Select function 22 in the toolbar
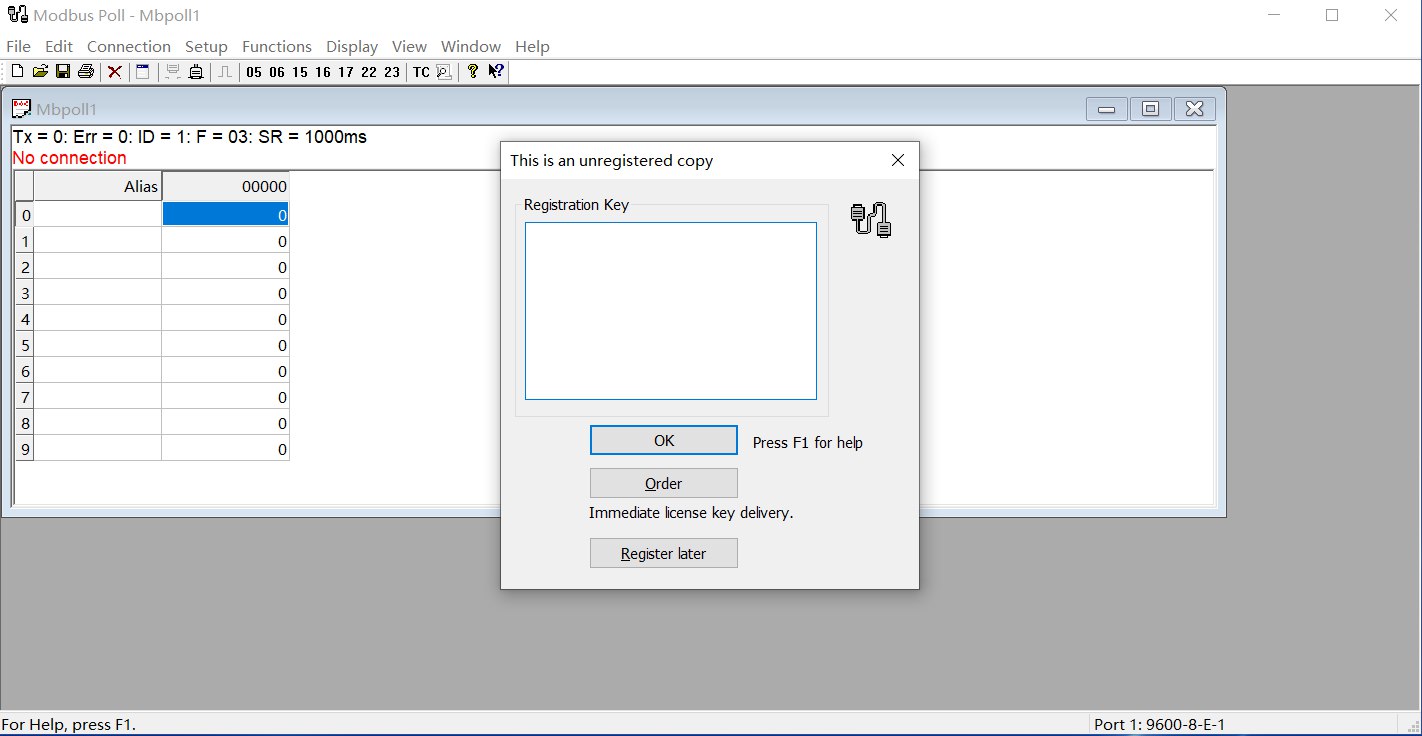 369,72
